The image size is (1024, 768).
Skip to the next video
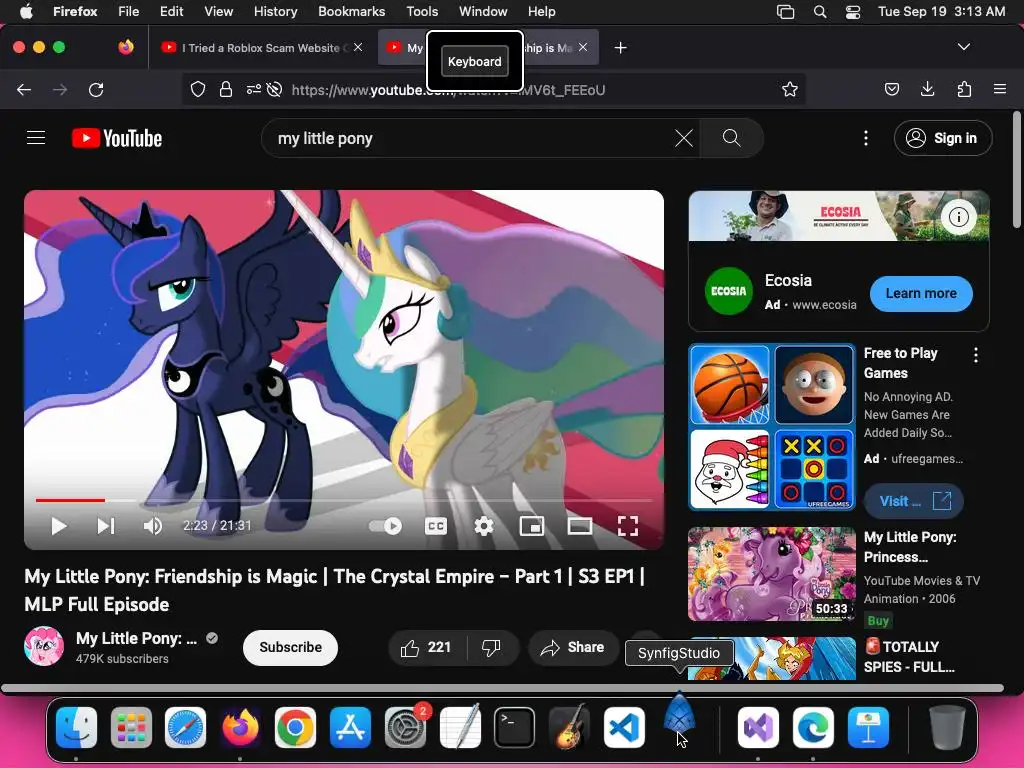pyautogui.click(x=106, y=526)
